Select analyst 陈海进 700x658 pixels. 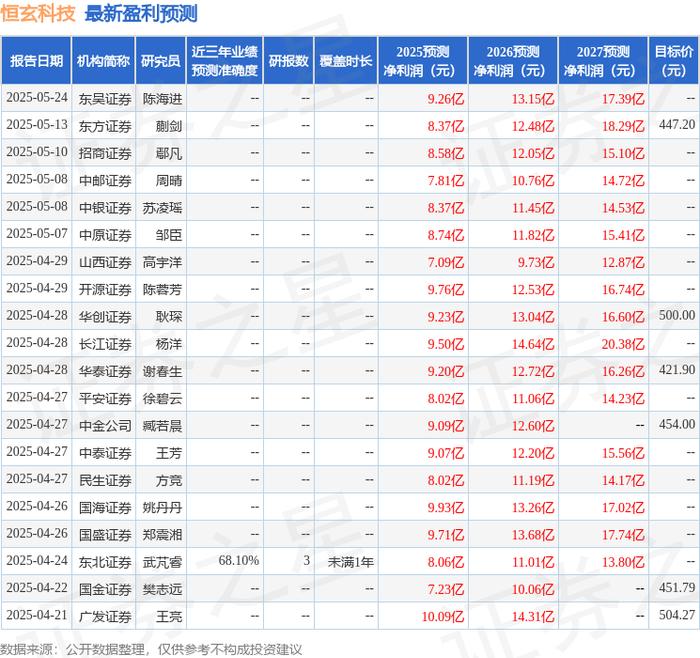tap(162, 99)
